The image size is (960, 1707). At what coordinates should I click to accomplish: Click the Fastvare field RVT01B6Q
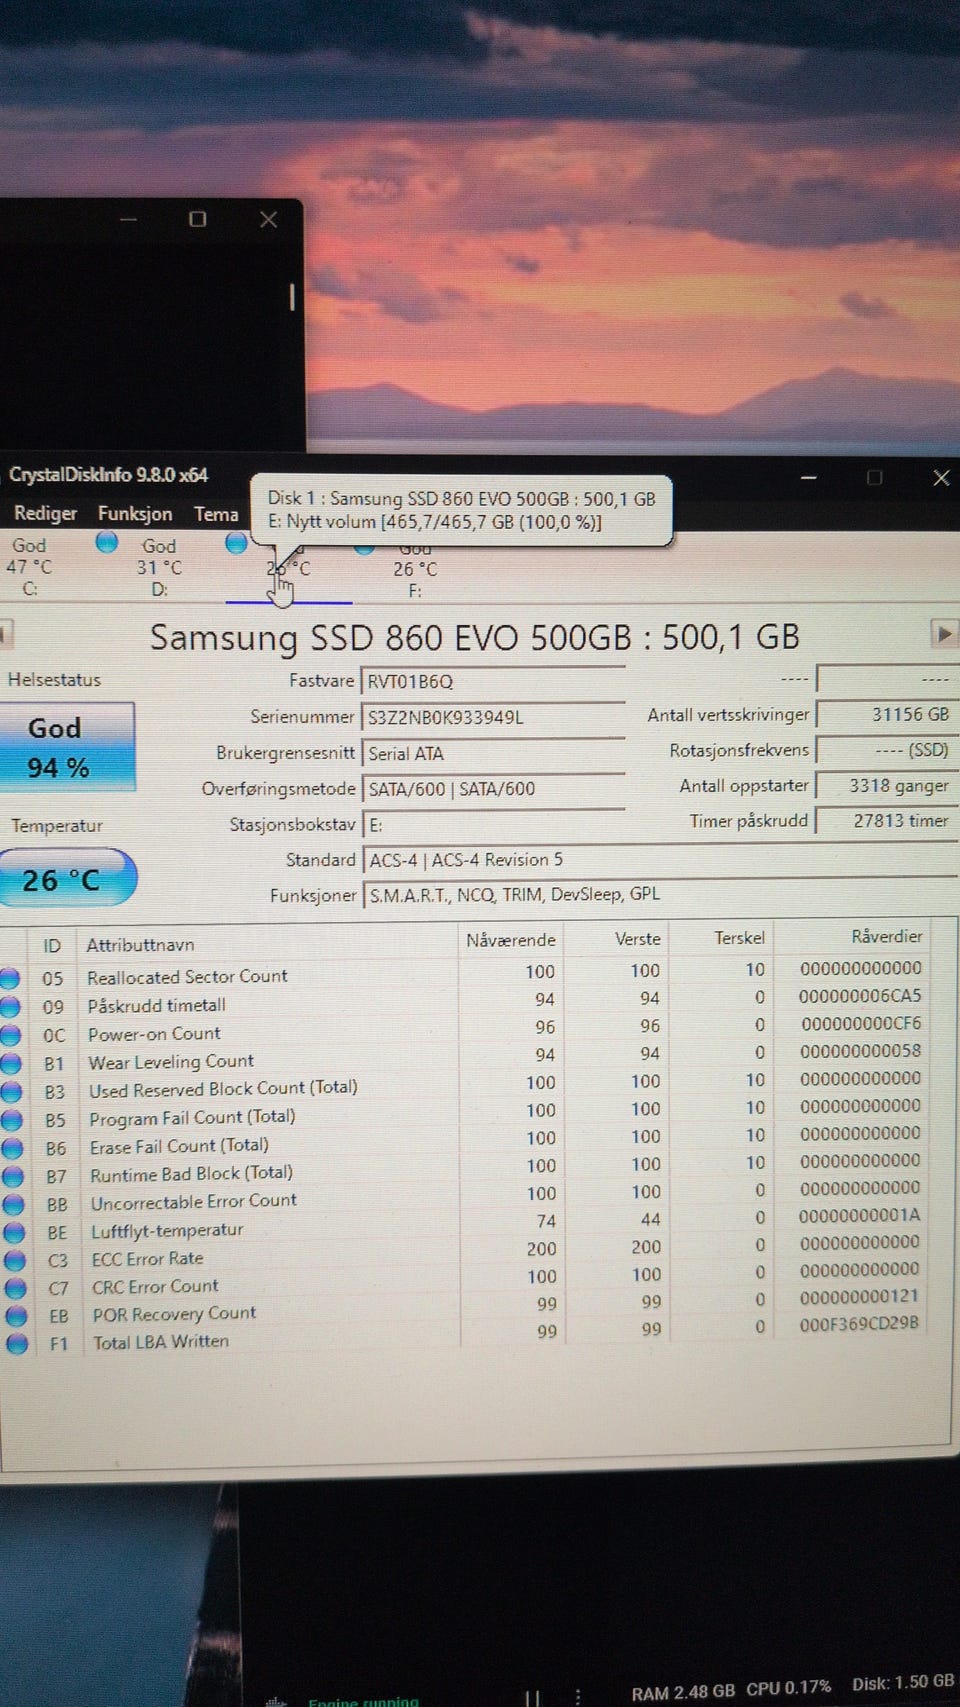click(493, 681)
